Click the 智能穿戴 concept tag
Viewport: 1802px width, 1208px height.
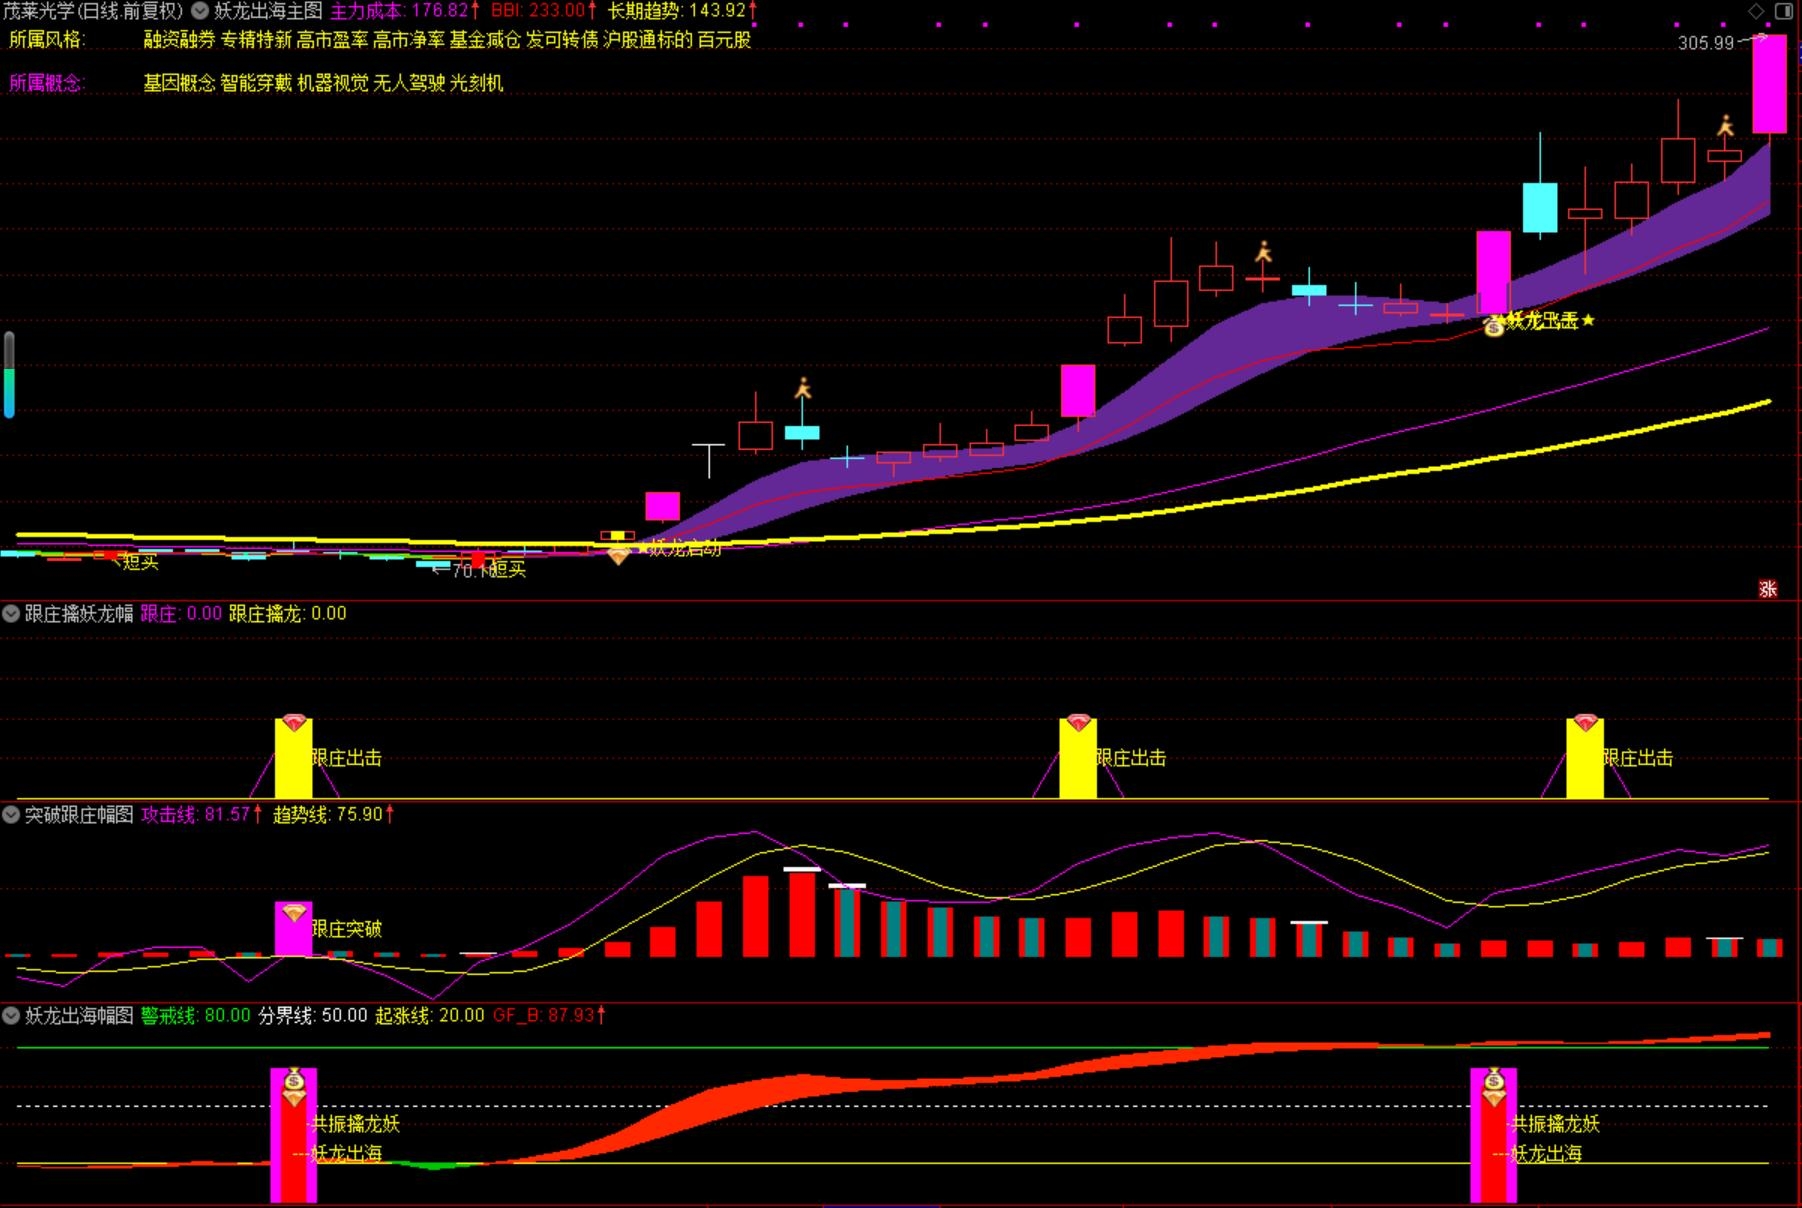(256, 83)
